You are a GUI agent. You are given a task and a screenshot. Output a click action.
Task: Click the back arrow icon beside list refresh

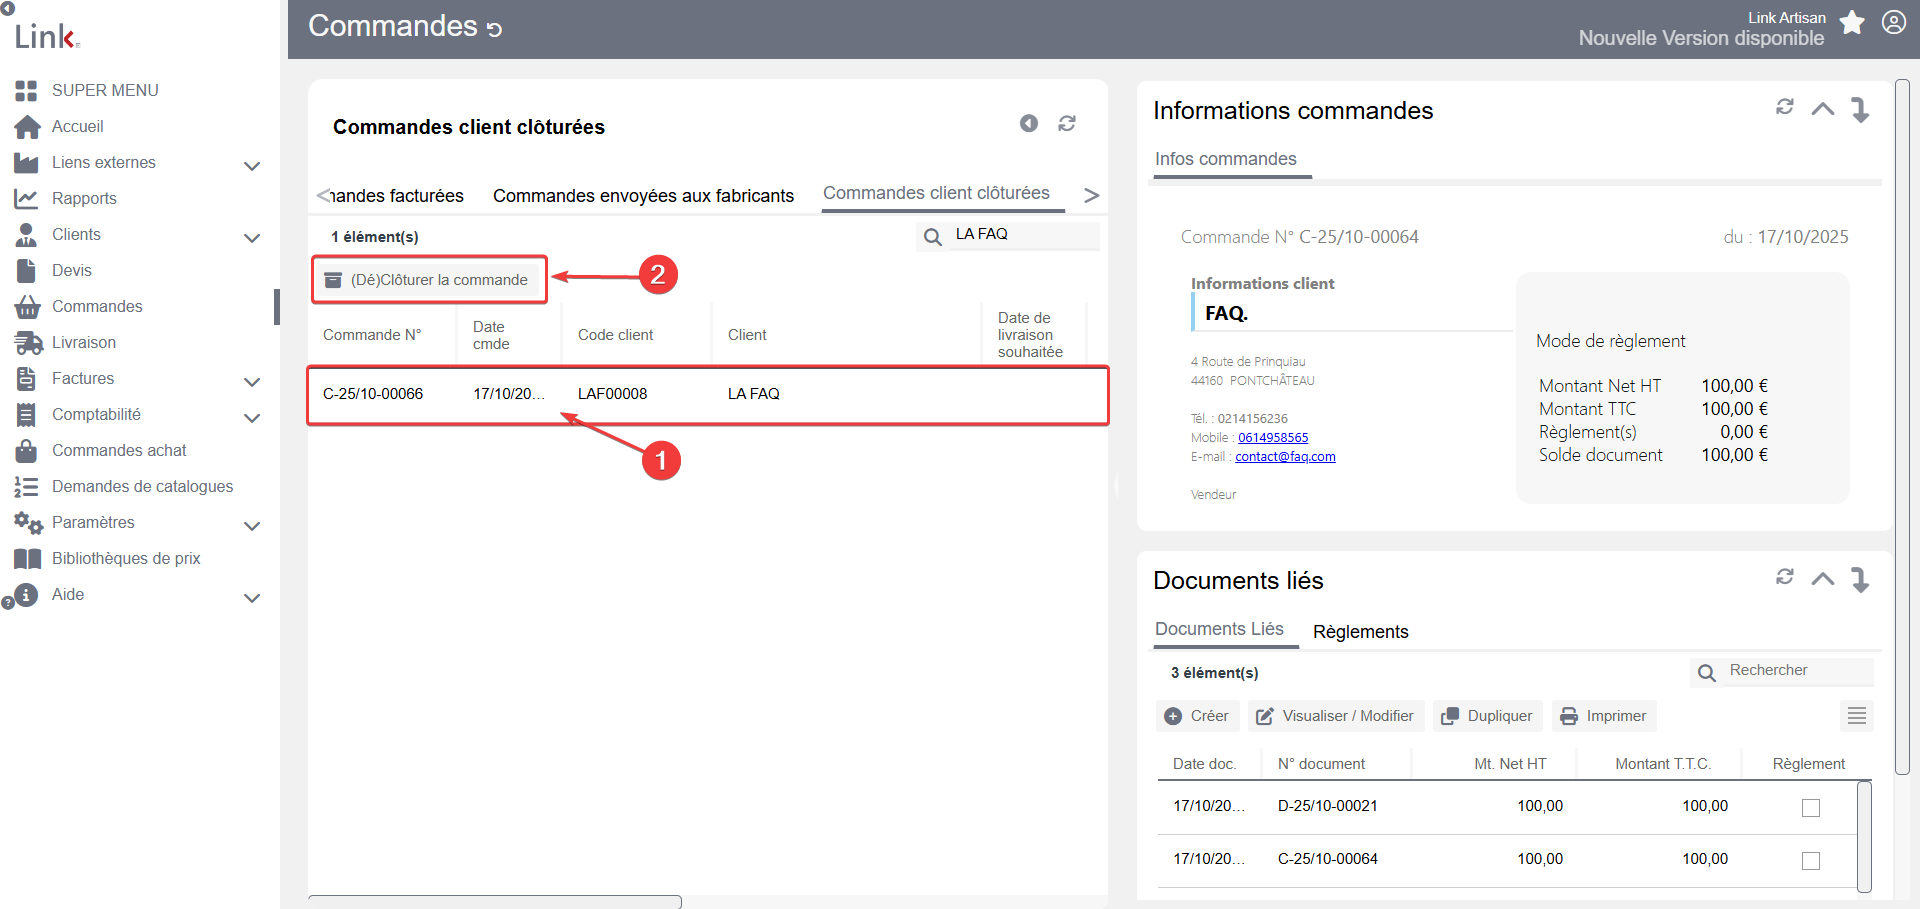[1029, 123]
